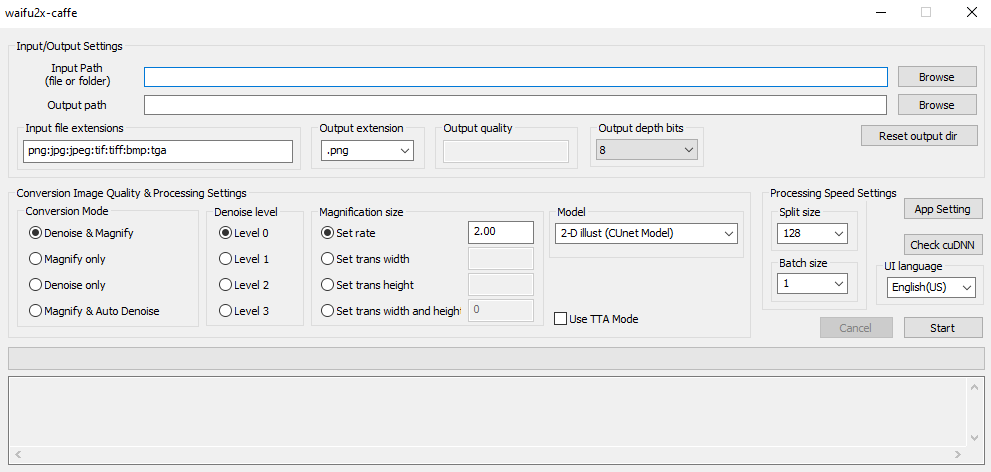Focus the Input Path text field
Image resolution: width=991 pixels, height=472 pixels.
516,77
